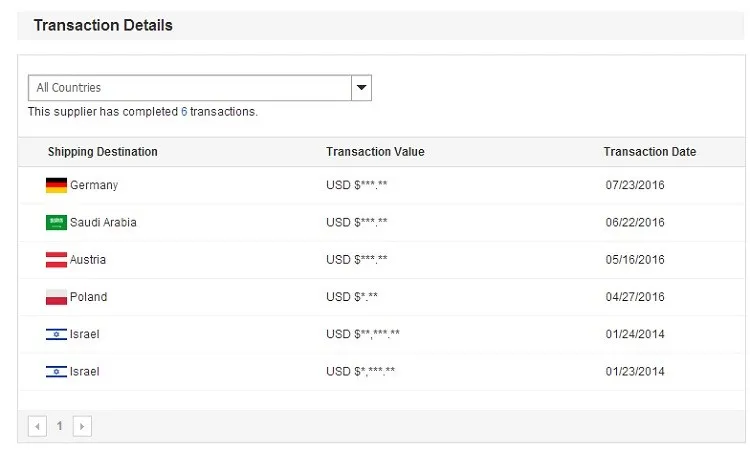Select the Germany transaction row text
750x450 pixels.
[94, 185]
